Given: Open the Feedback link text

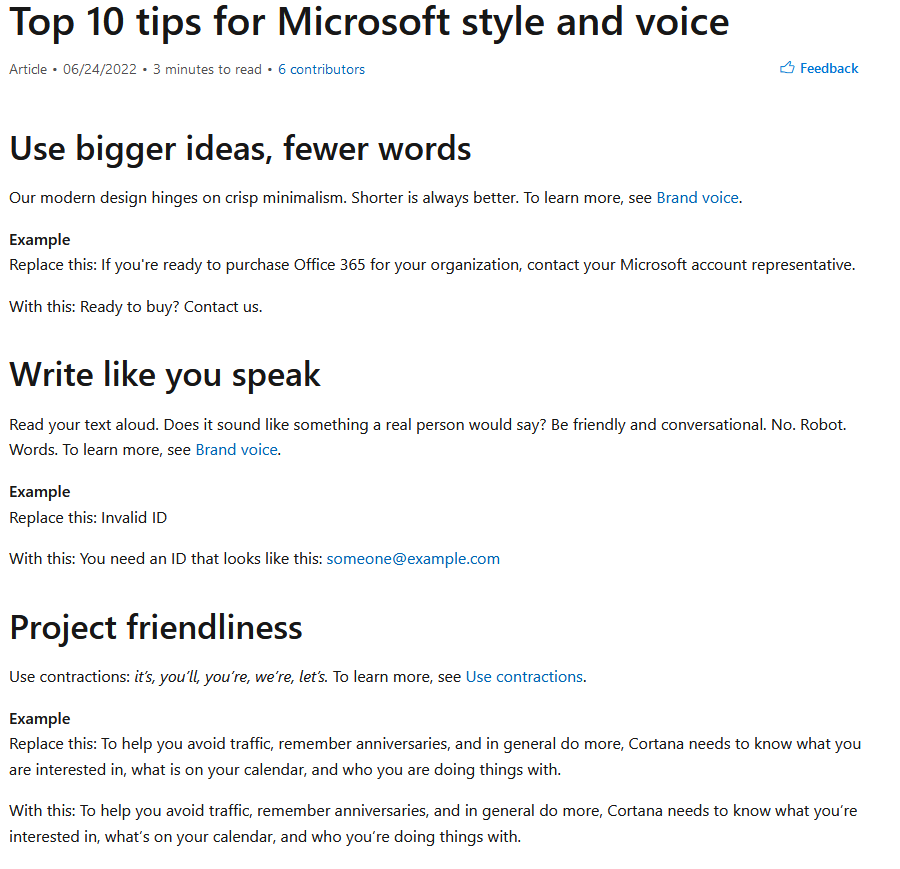Looking at the screenshot, I should pos(829,68).
